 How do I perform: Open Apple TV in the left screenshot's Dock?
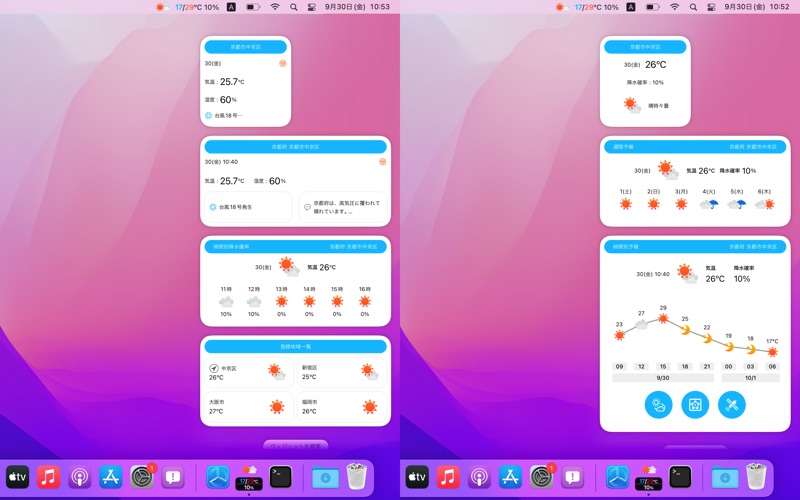[17, 477]
